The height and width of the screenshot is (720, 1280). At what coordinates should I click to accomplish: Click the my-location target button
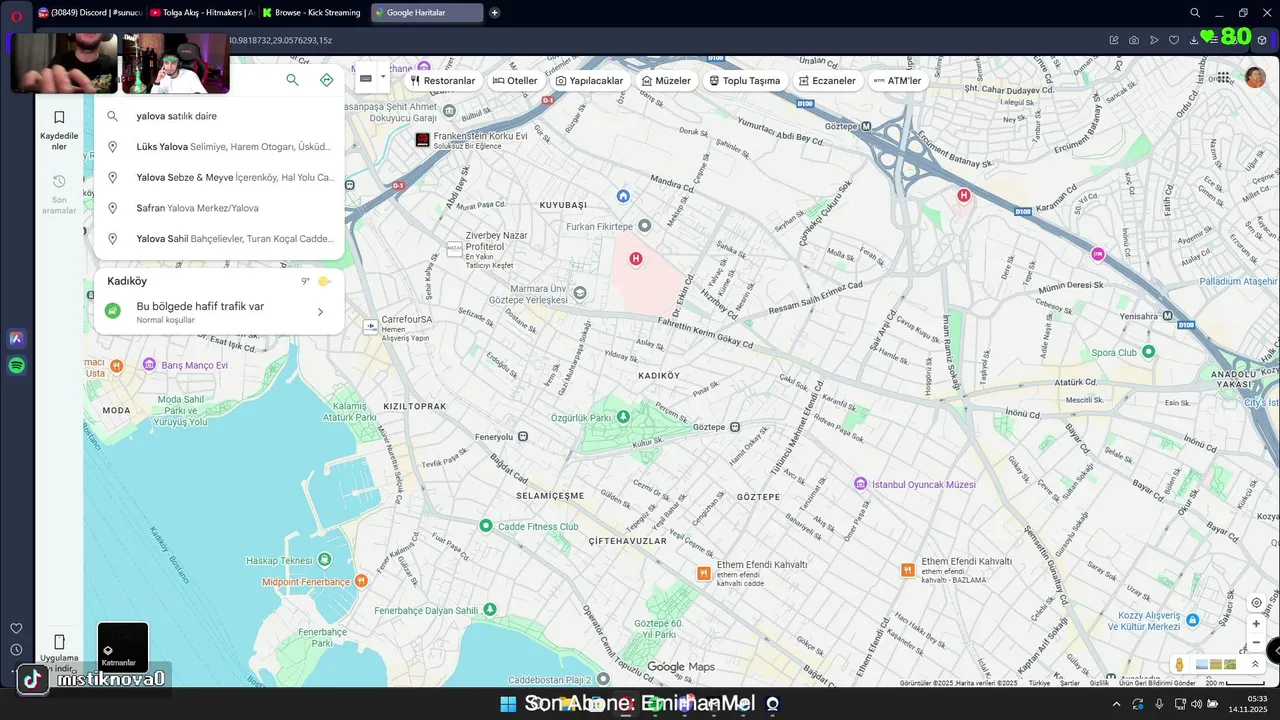point(1256,603)
